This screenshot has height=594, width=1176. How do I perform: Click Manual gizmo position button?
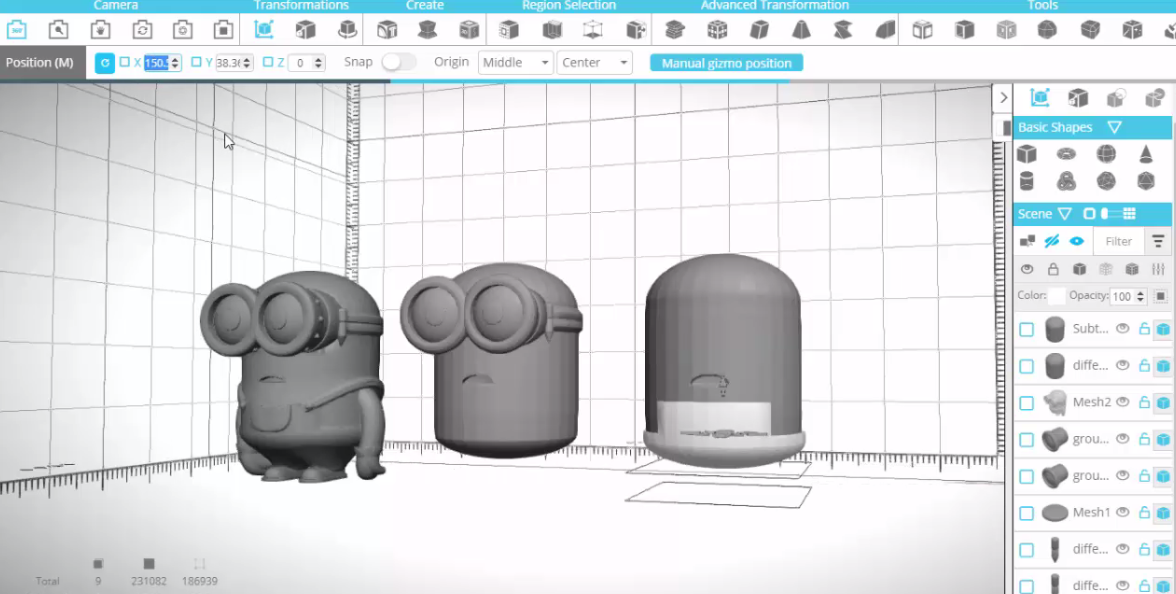click(726, 63)
